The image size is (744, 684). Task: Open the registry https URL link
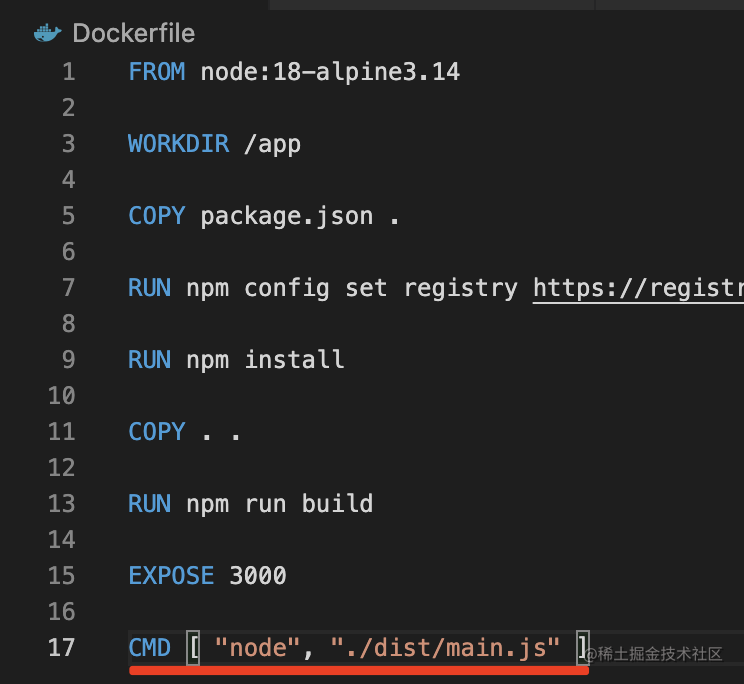638,288
